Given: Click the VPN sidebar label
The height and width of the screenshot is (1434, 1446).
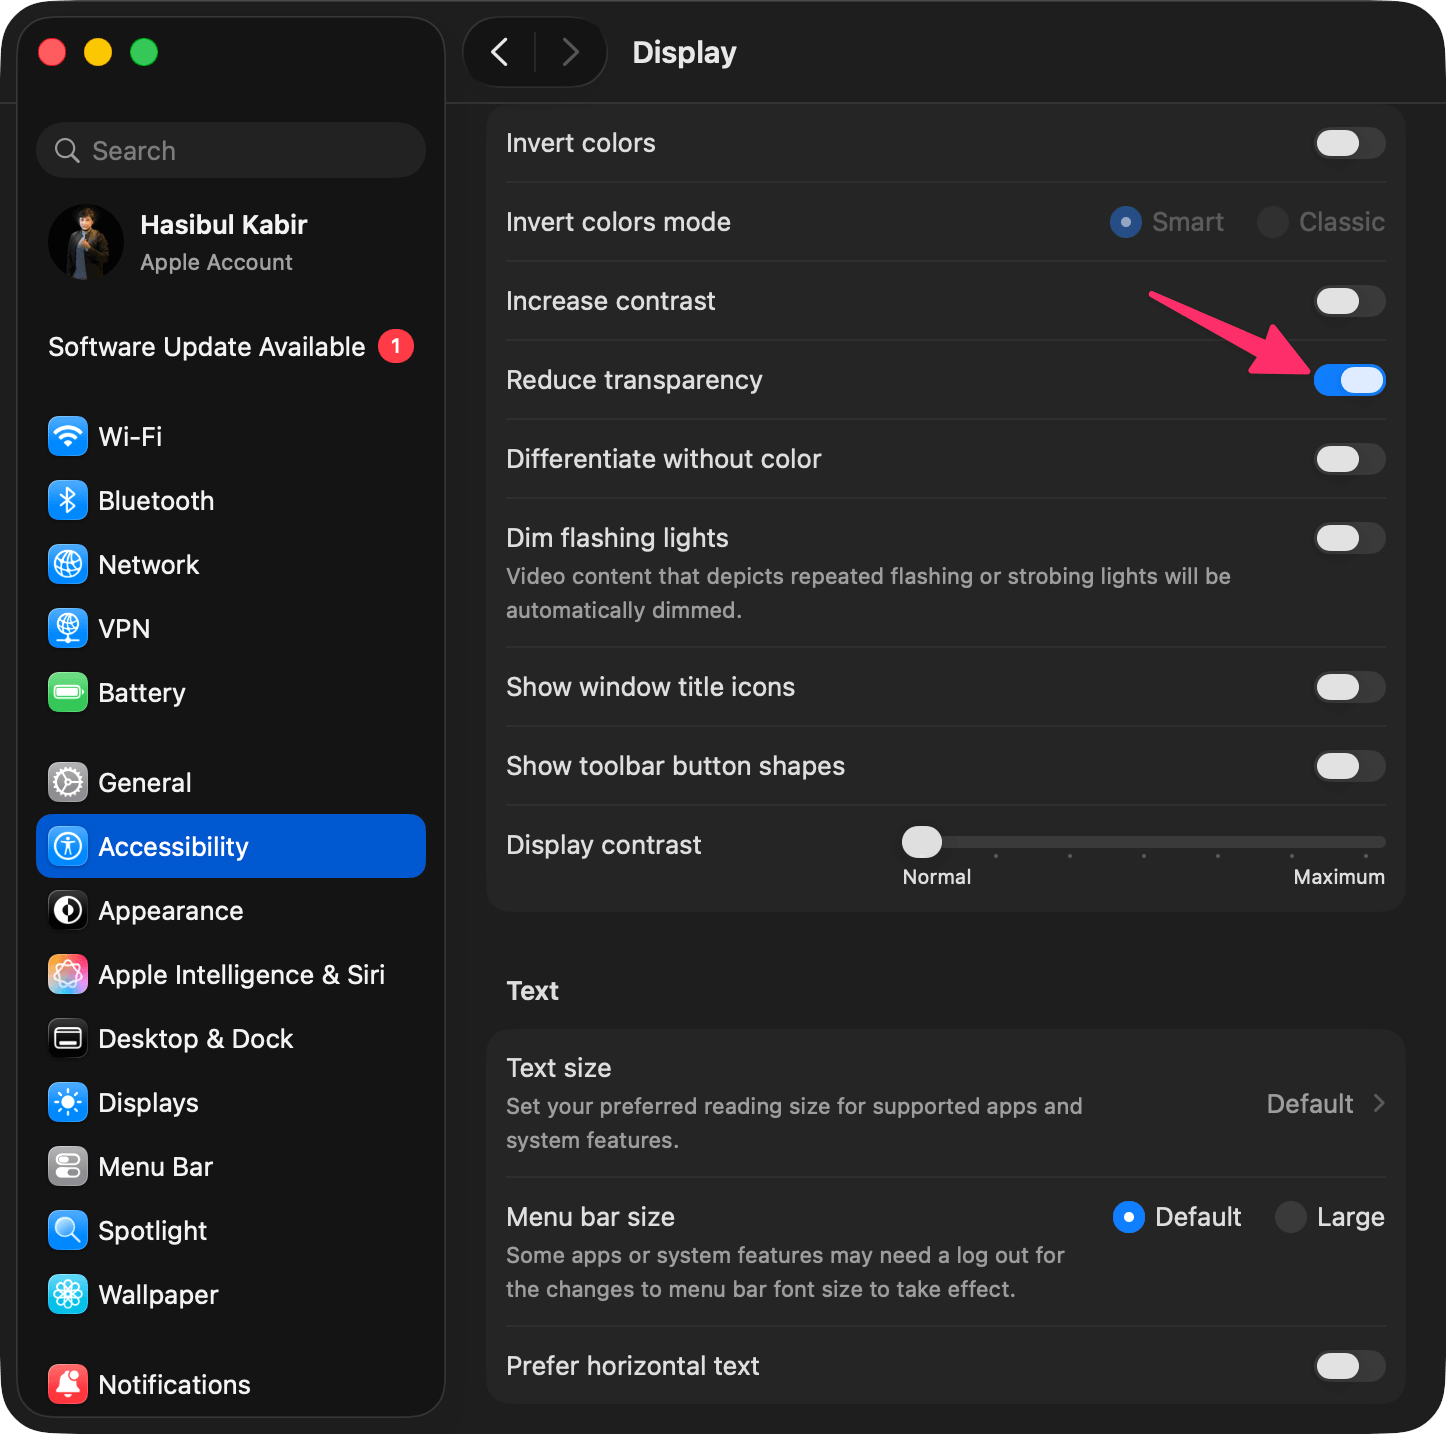Looking at the screenshot, I should point(124,628).
